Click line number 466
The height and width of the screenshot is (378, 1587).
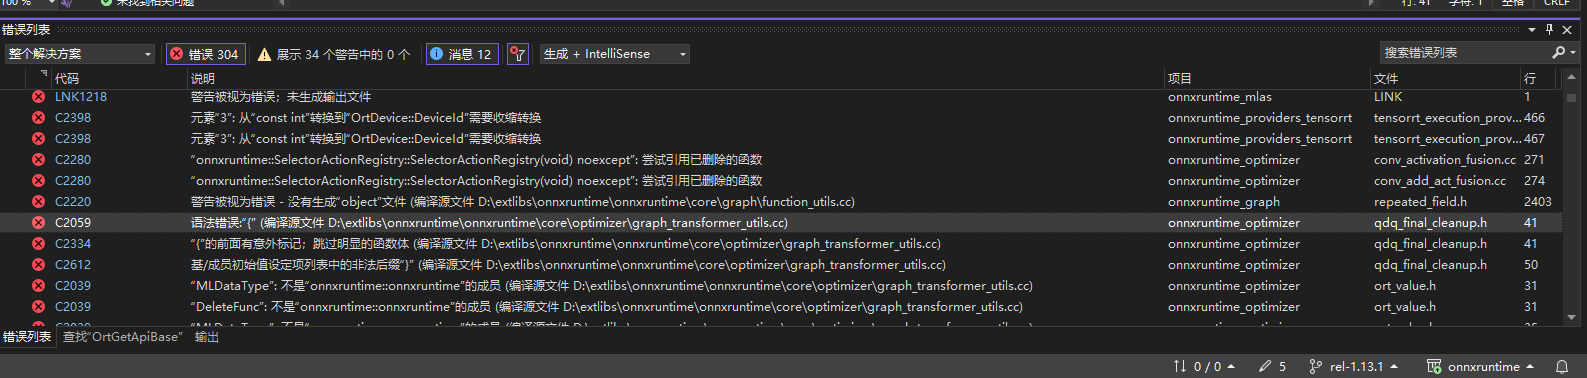1534,118
